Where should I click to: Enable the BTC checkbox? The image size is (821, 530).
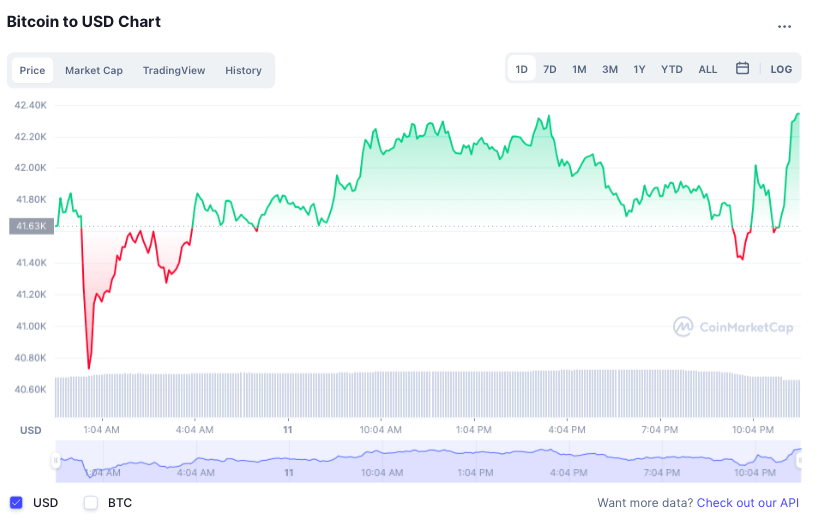coord(91,503)
